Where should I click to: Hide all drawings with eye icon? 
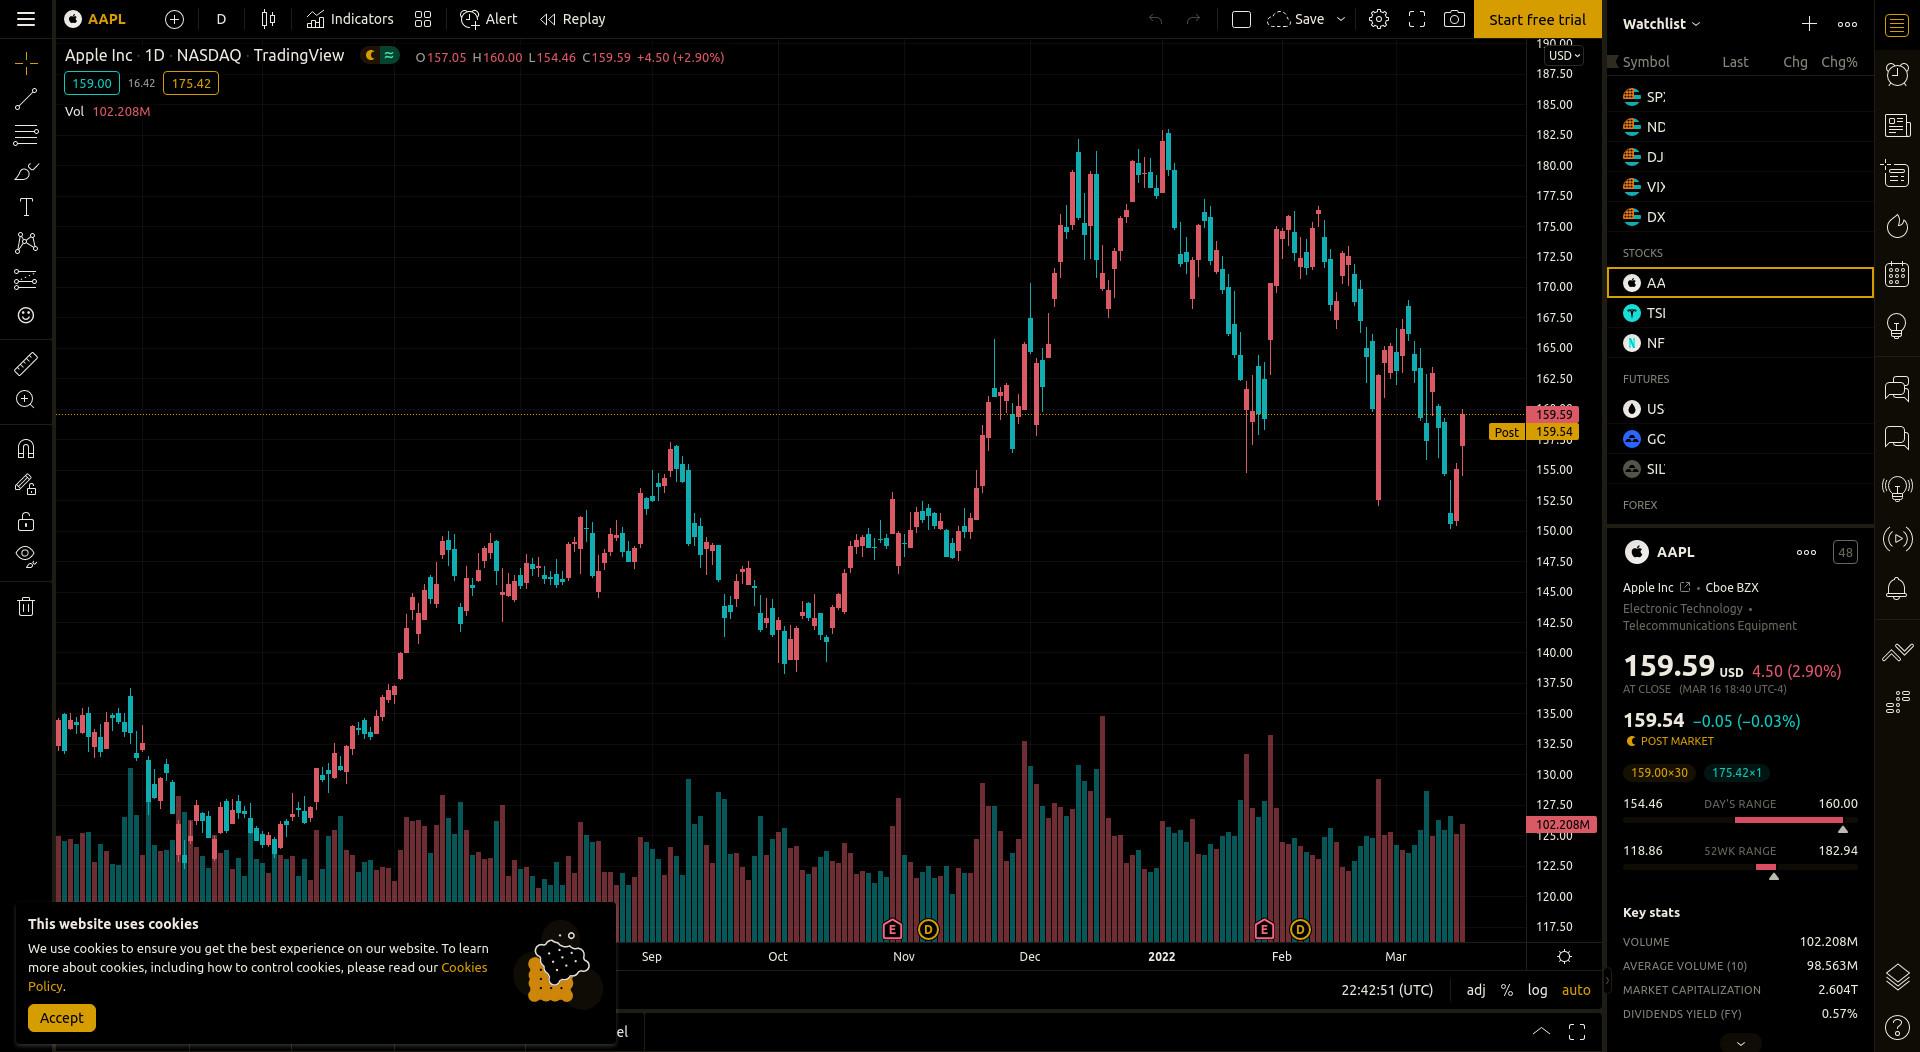coord(26,557)
